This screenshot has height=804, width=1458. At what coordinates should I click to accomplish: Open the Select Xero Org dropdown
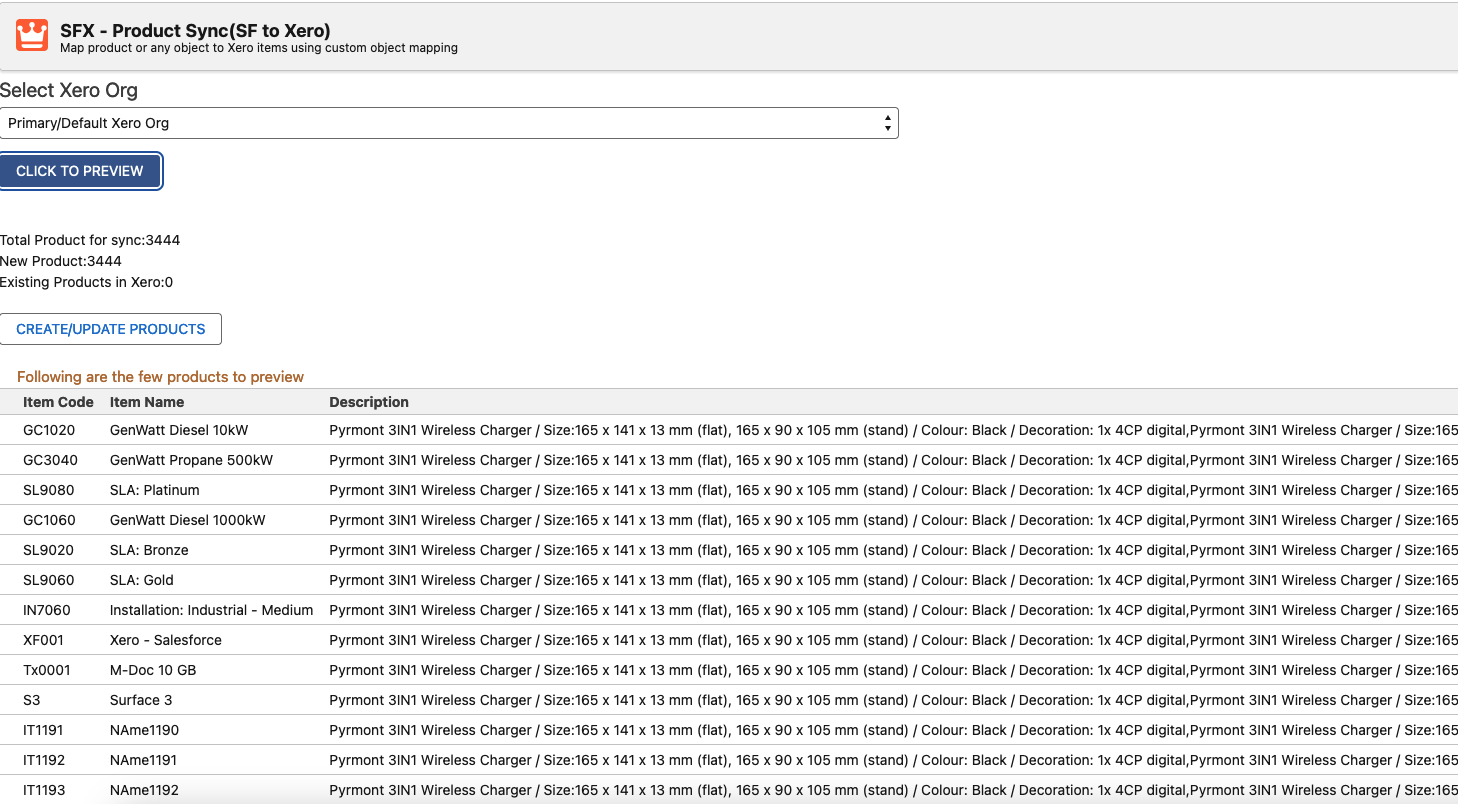[448, 123]
